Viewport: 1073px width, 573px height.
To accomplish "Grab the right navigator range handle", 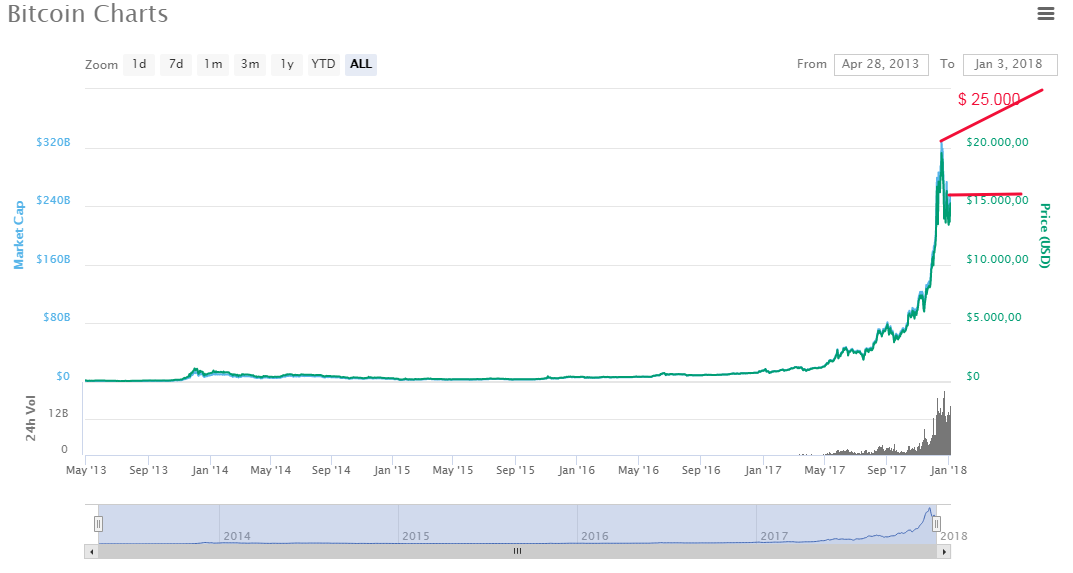I will [936, 524].
